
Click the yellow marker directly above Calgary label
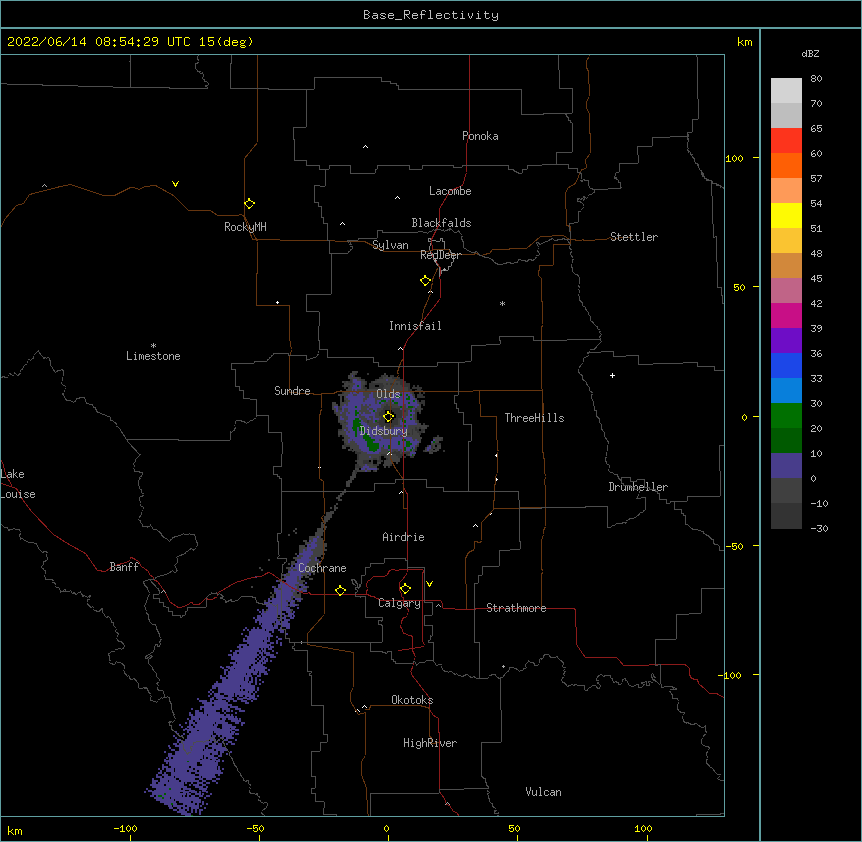click(x=405, y=589)
